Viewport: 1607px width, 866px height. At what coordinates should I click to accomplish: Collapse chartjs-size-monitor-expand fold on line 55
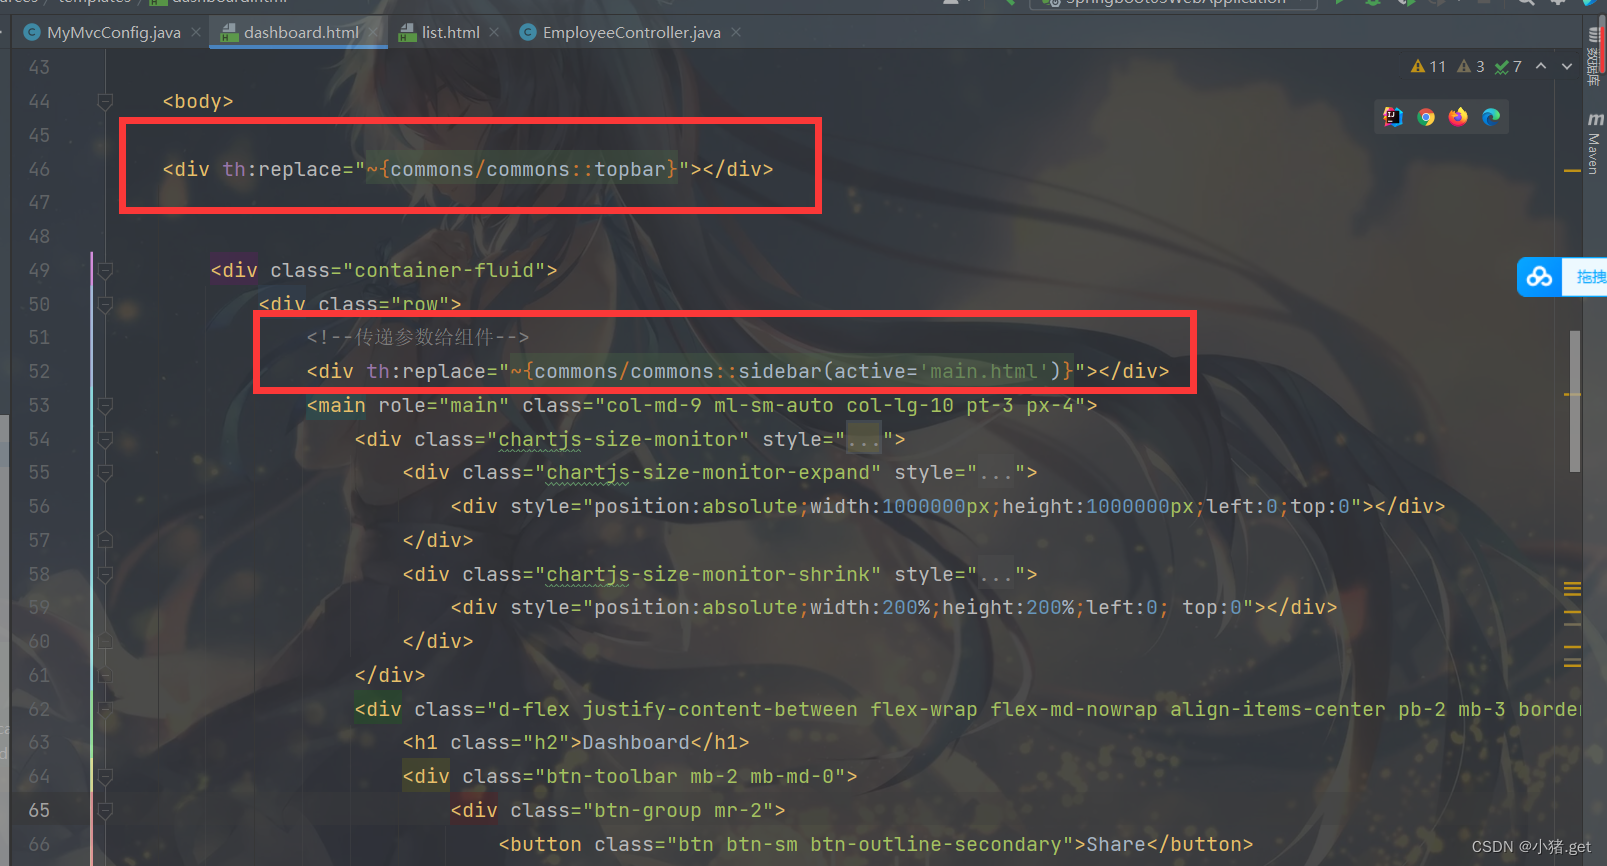click(105, 472)
